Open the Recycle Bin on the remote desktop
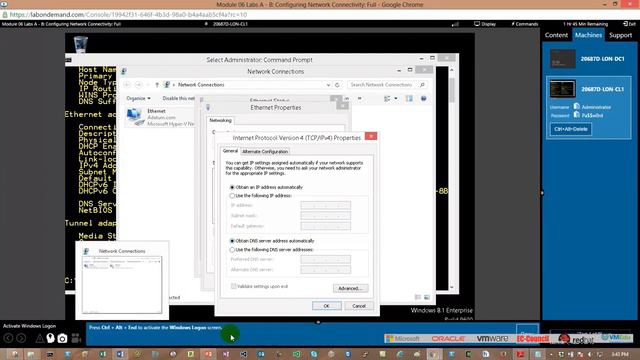 80,44
